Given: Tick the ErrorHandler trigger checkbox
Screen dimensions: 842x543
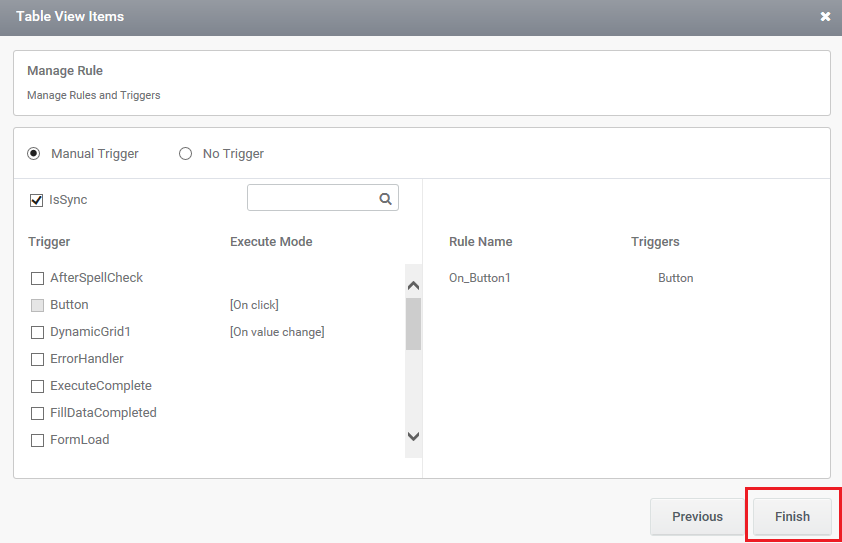Looking at the screenshot, I should pyautogui.click(x=37, y=359).
